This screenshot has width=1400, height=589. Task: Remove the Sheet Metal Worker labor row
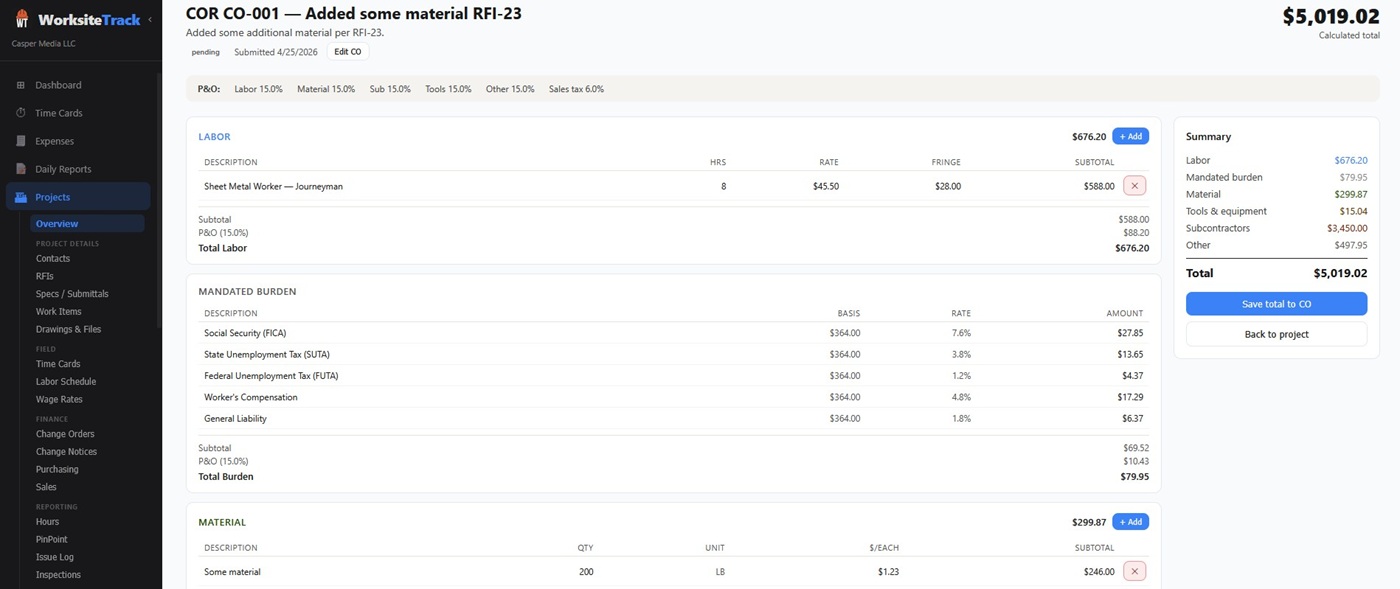point(1134,186)
